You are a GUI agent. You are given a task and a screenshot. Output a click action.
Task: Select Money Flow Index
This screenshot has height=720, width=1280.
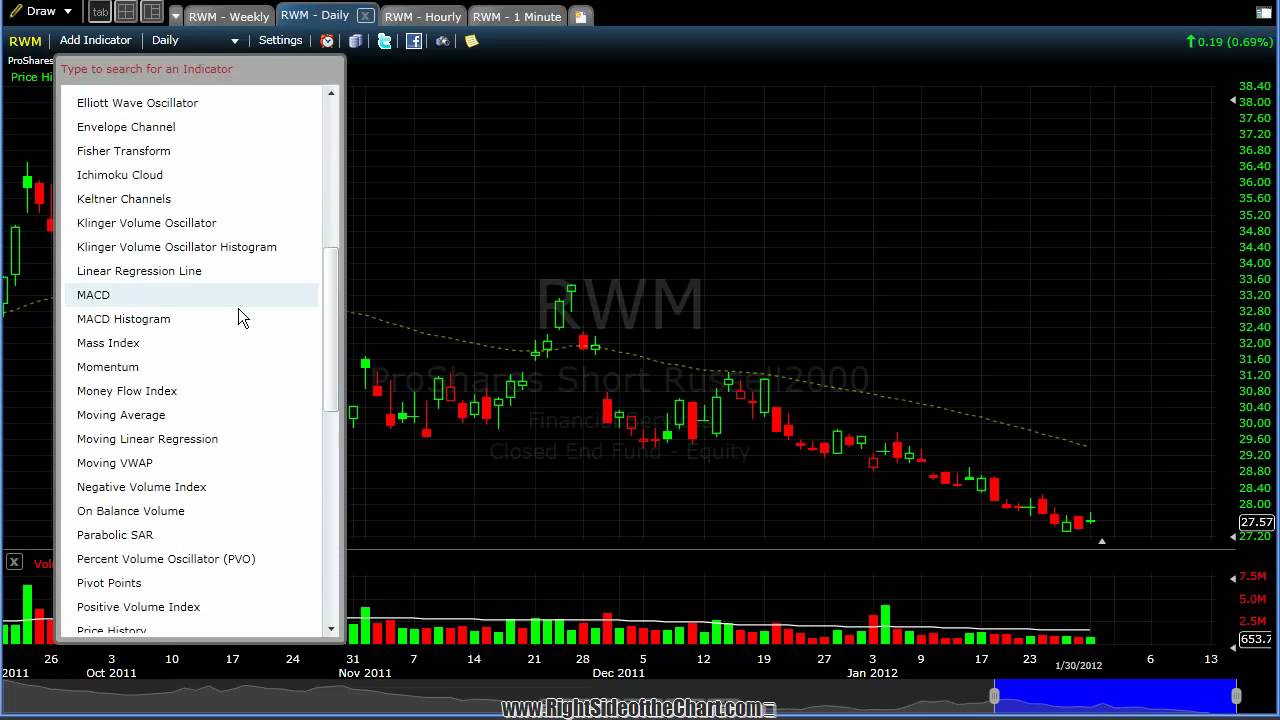(192, 391)
